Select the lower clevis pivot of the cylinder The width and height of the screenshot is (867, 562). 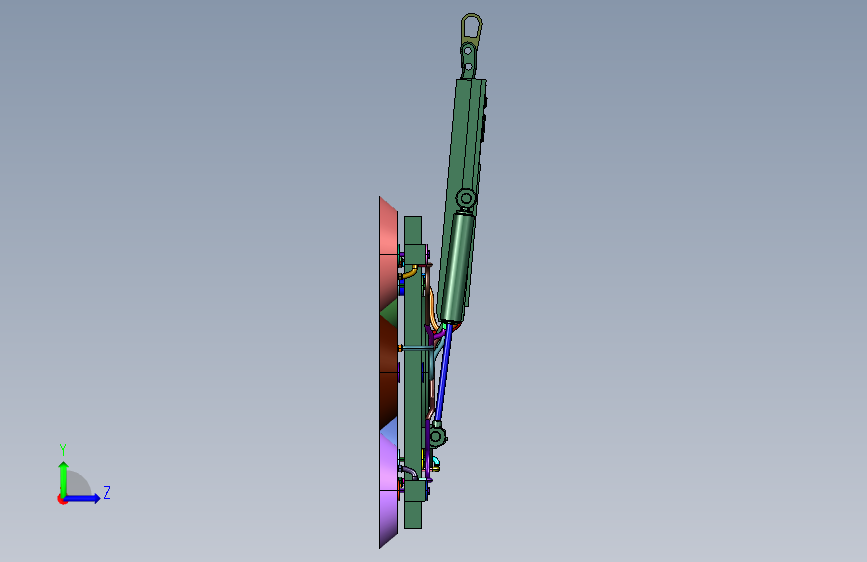click(x=437, y=435)
